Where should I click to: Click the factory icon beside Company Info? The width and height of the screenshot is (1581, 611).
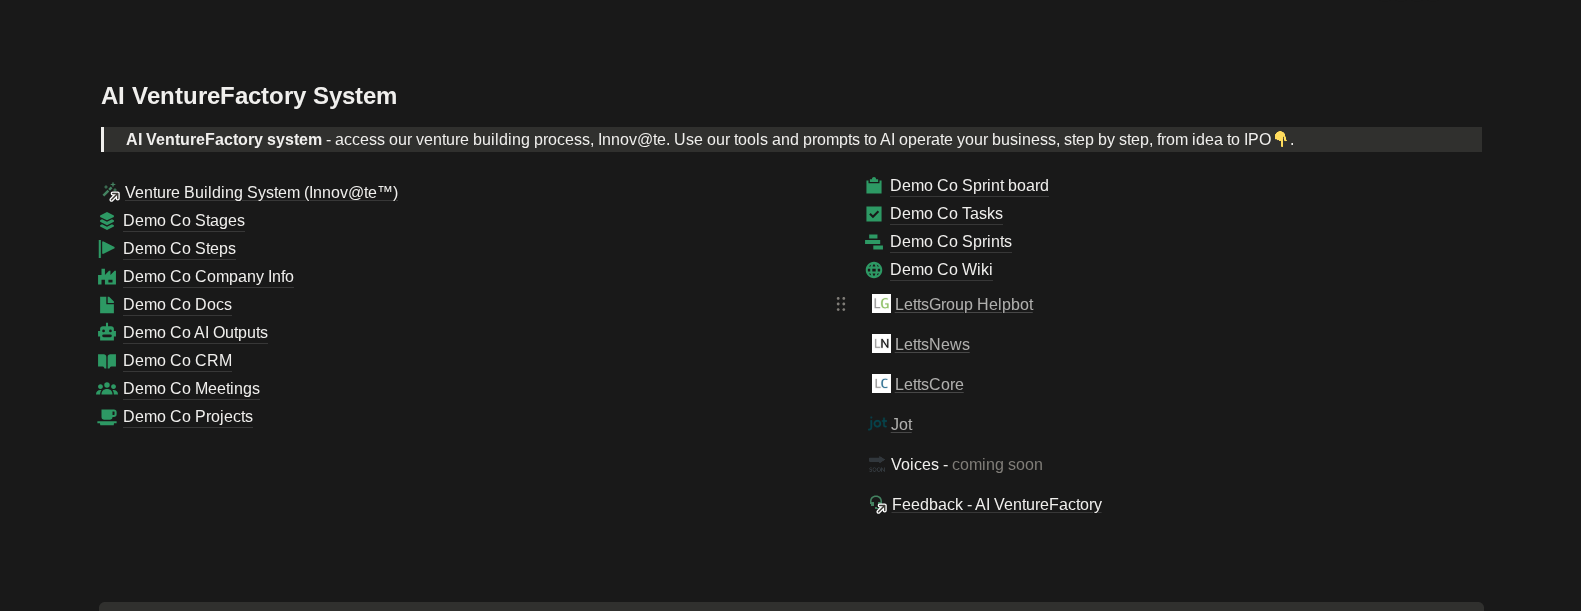pyautogui.click(x=107, y=277)
